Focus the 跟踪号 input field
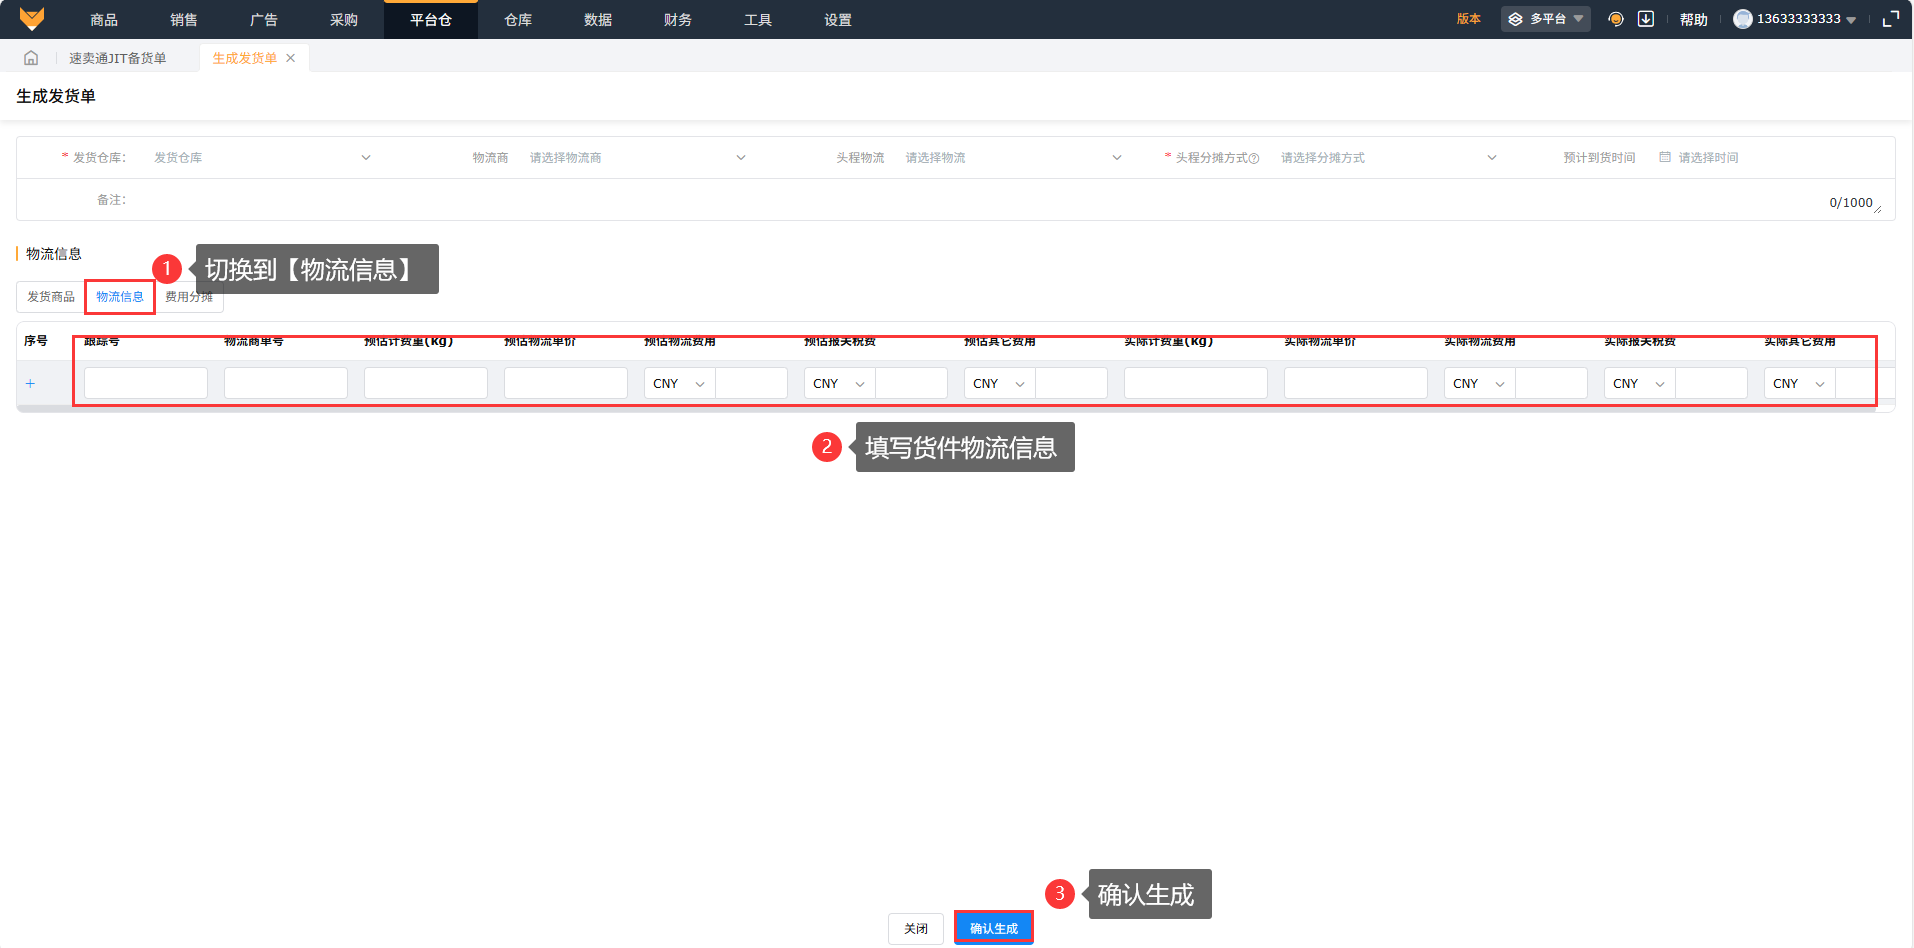 146,384
